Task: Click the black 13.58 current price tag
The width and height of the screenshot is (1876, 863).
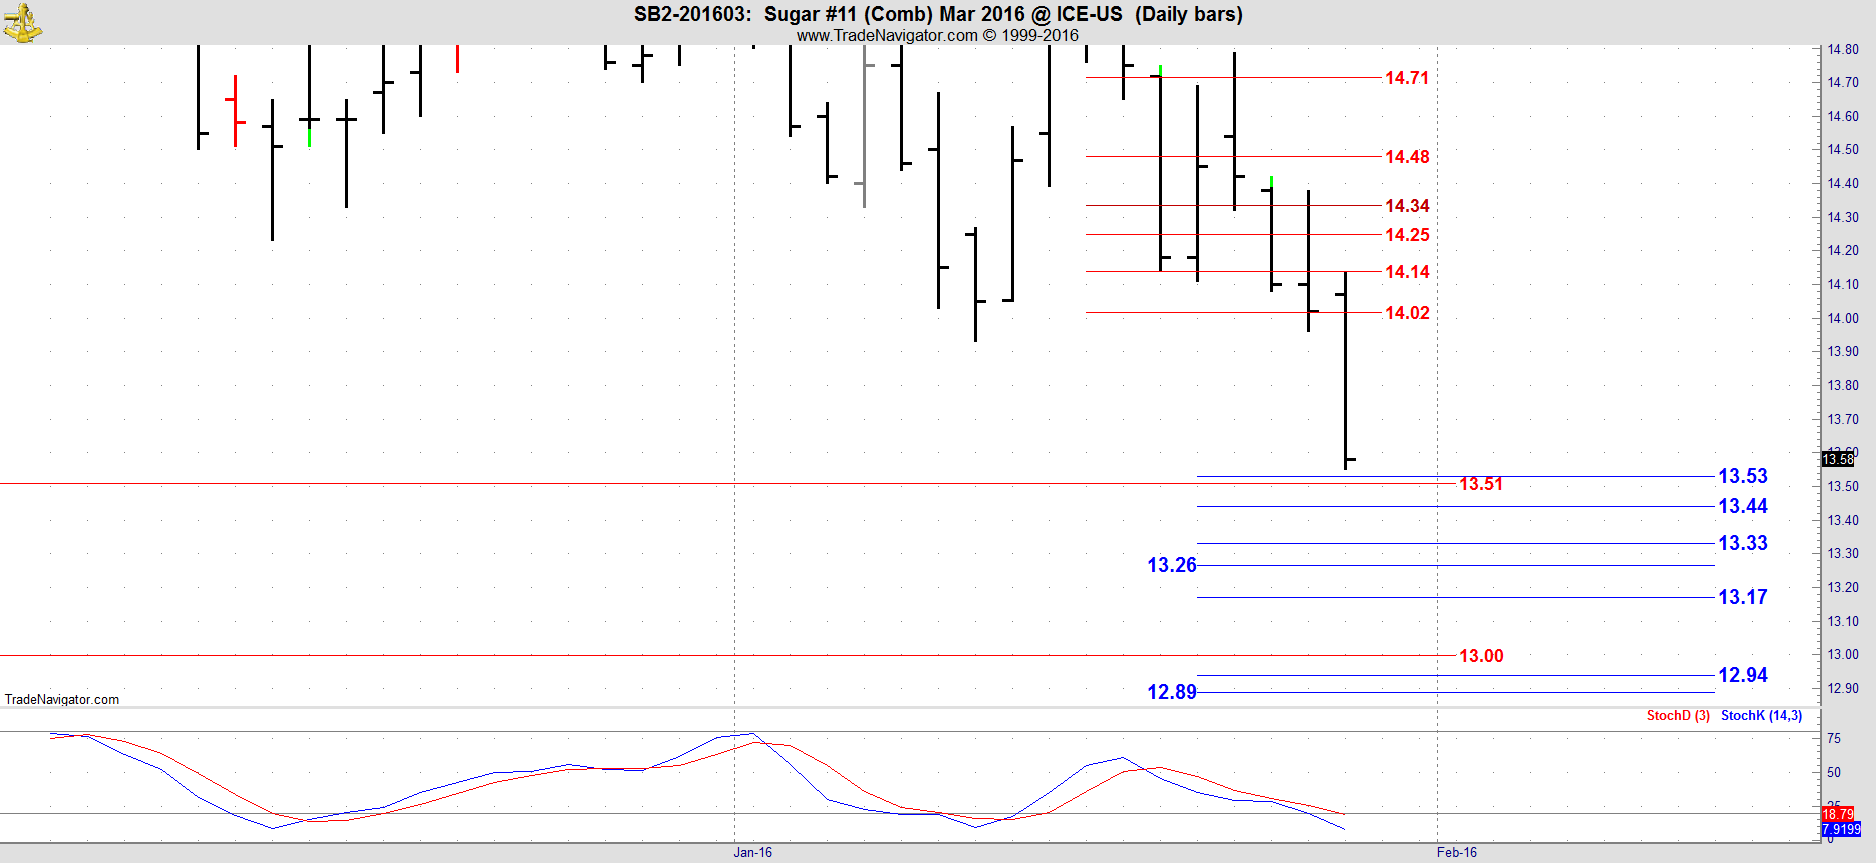Action: point(1838,459)
